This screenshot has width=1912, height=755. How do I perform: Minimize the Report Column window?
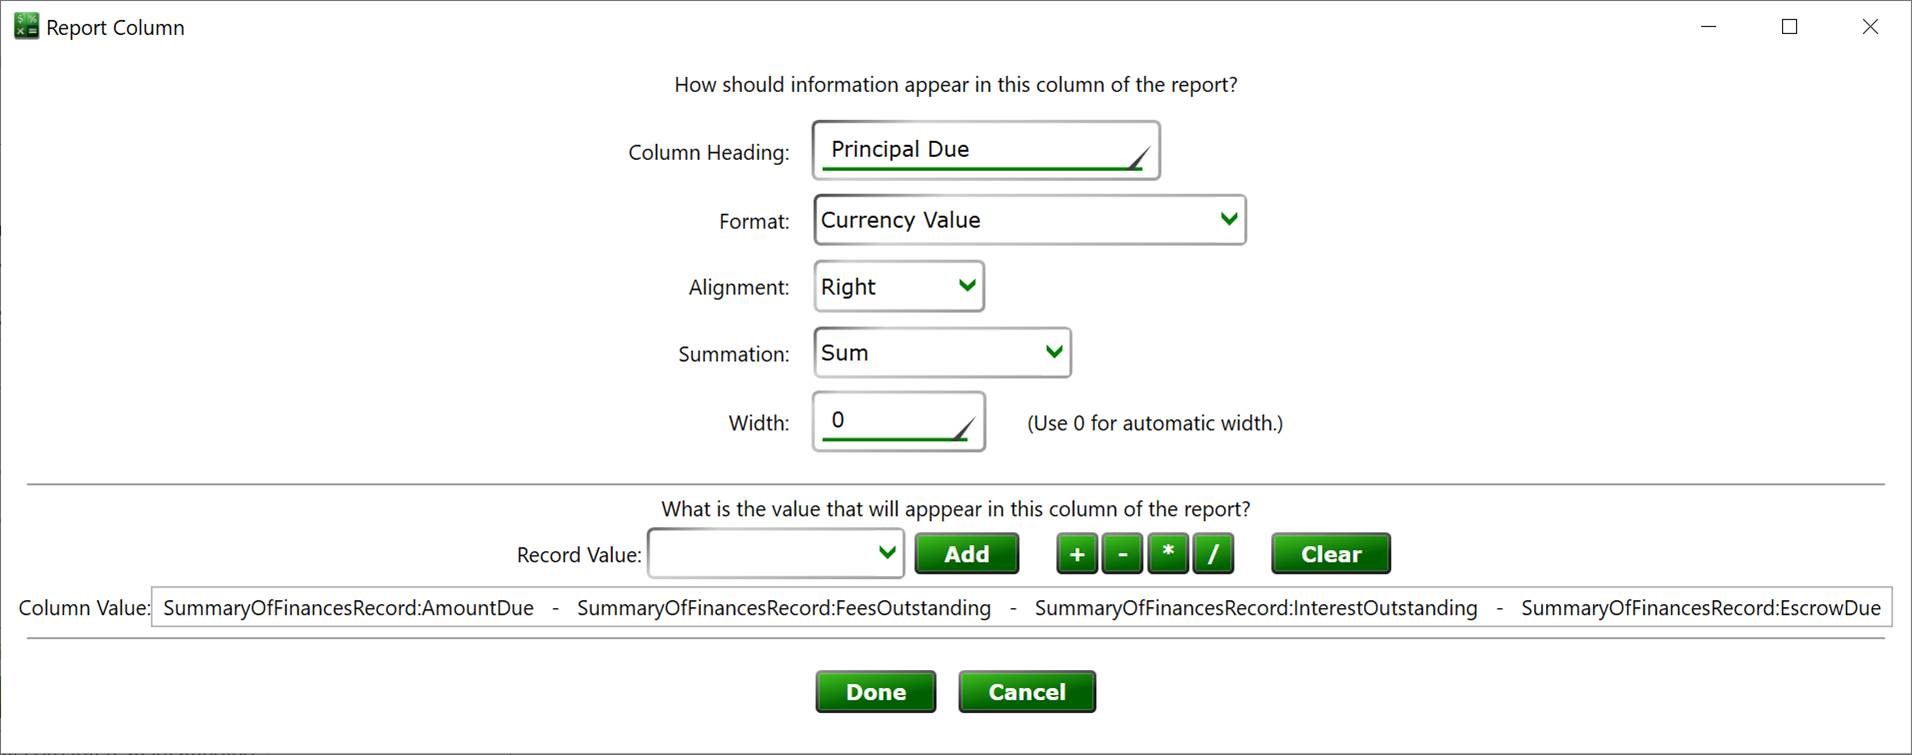pyautogui.click(x=1708, y=27)
